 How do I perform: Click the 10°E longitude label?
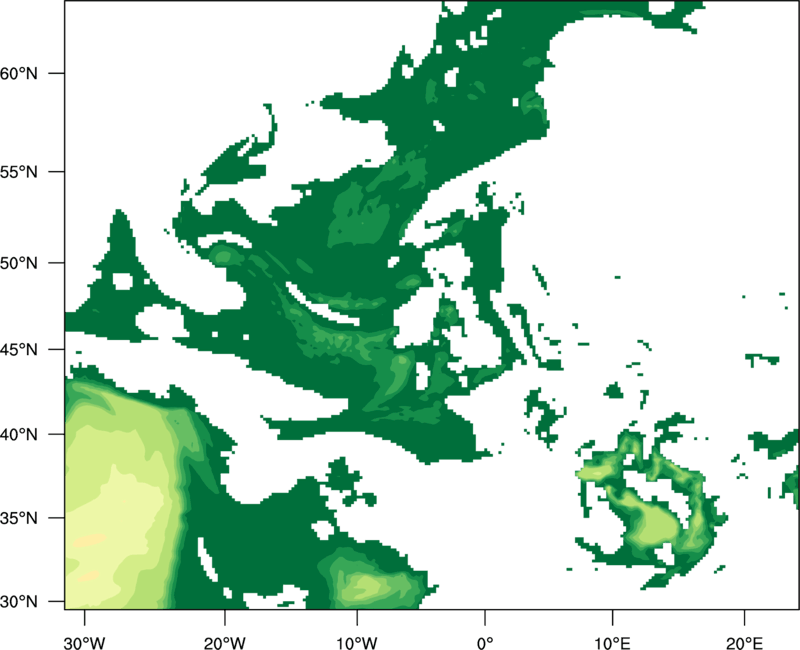tap(612, 643)
